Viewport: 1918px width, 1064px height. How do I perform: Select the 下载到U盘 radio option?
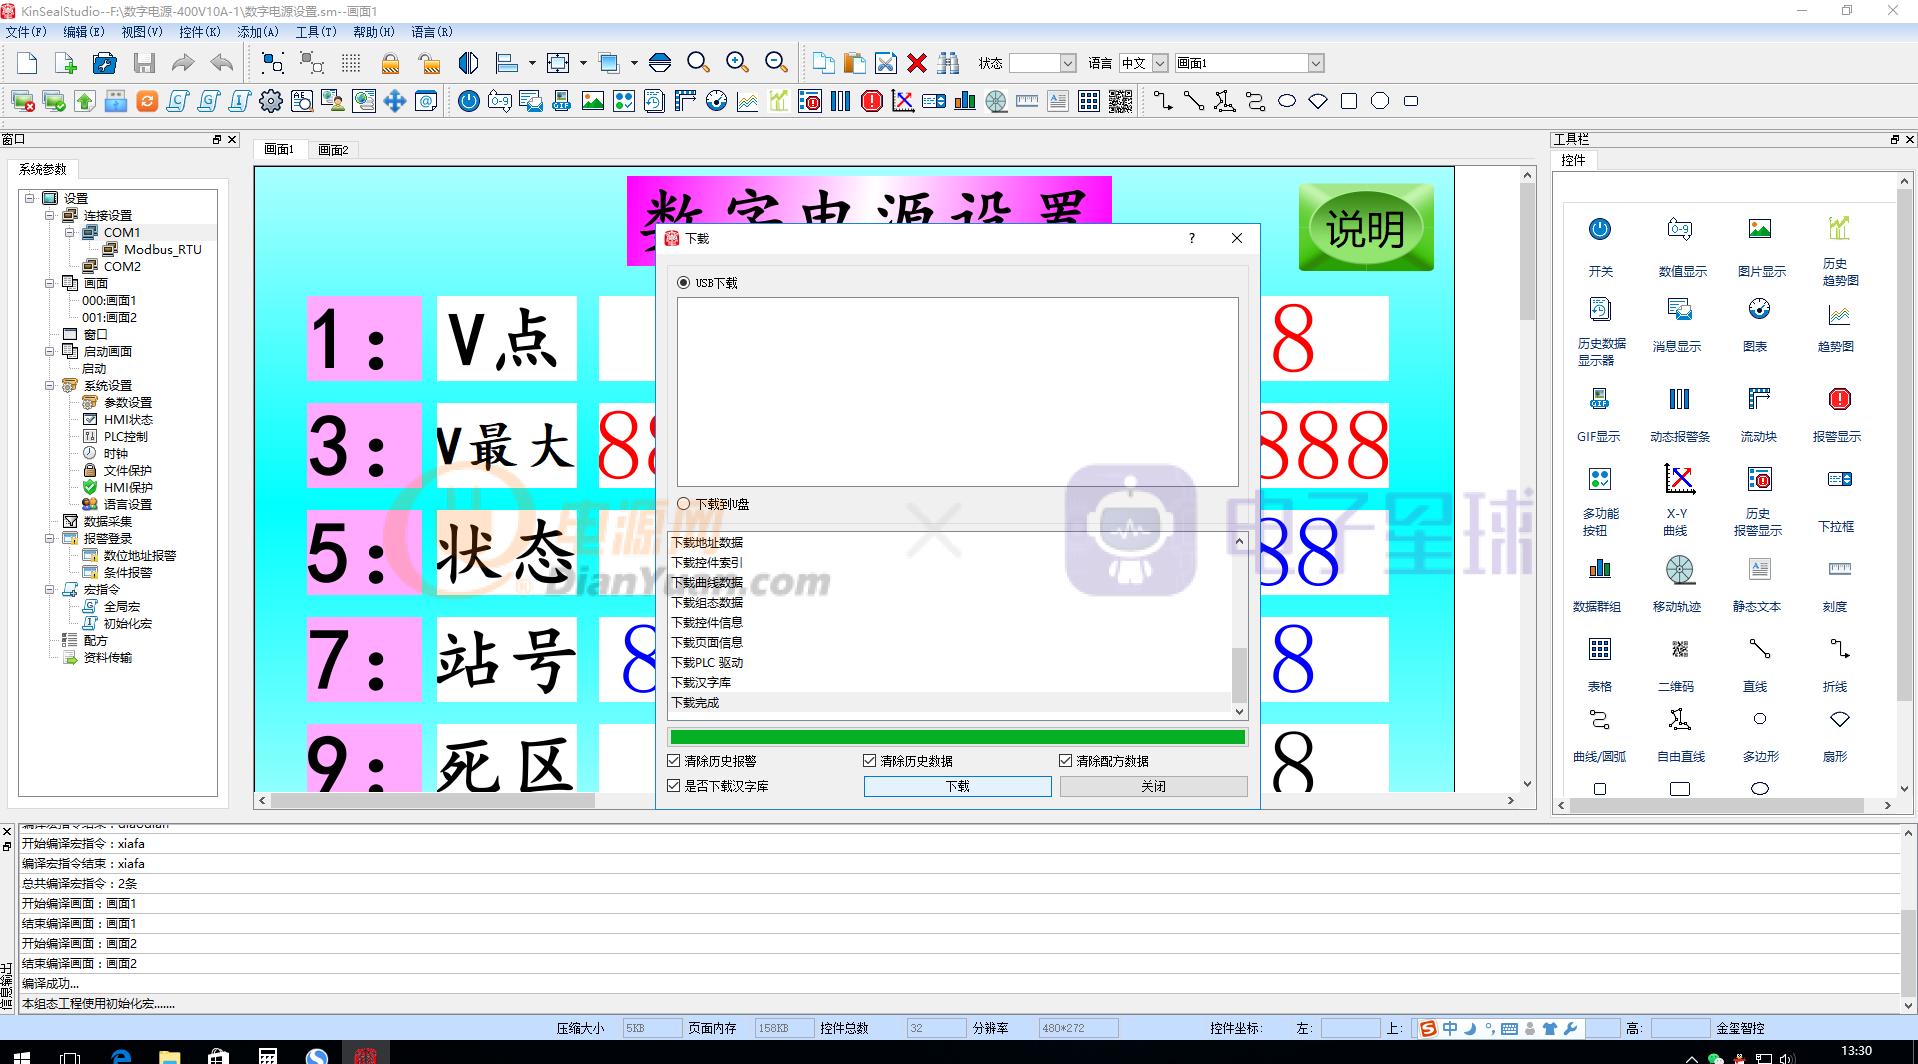[683, 504]
